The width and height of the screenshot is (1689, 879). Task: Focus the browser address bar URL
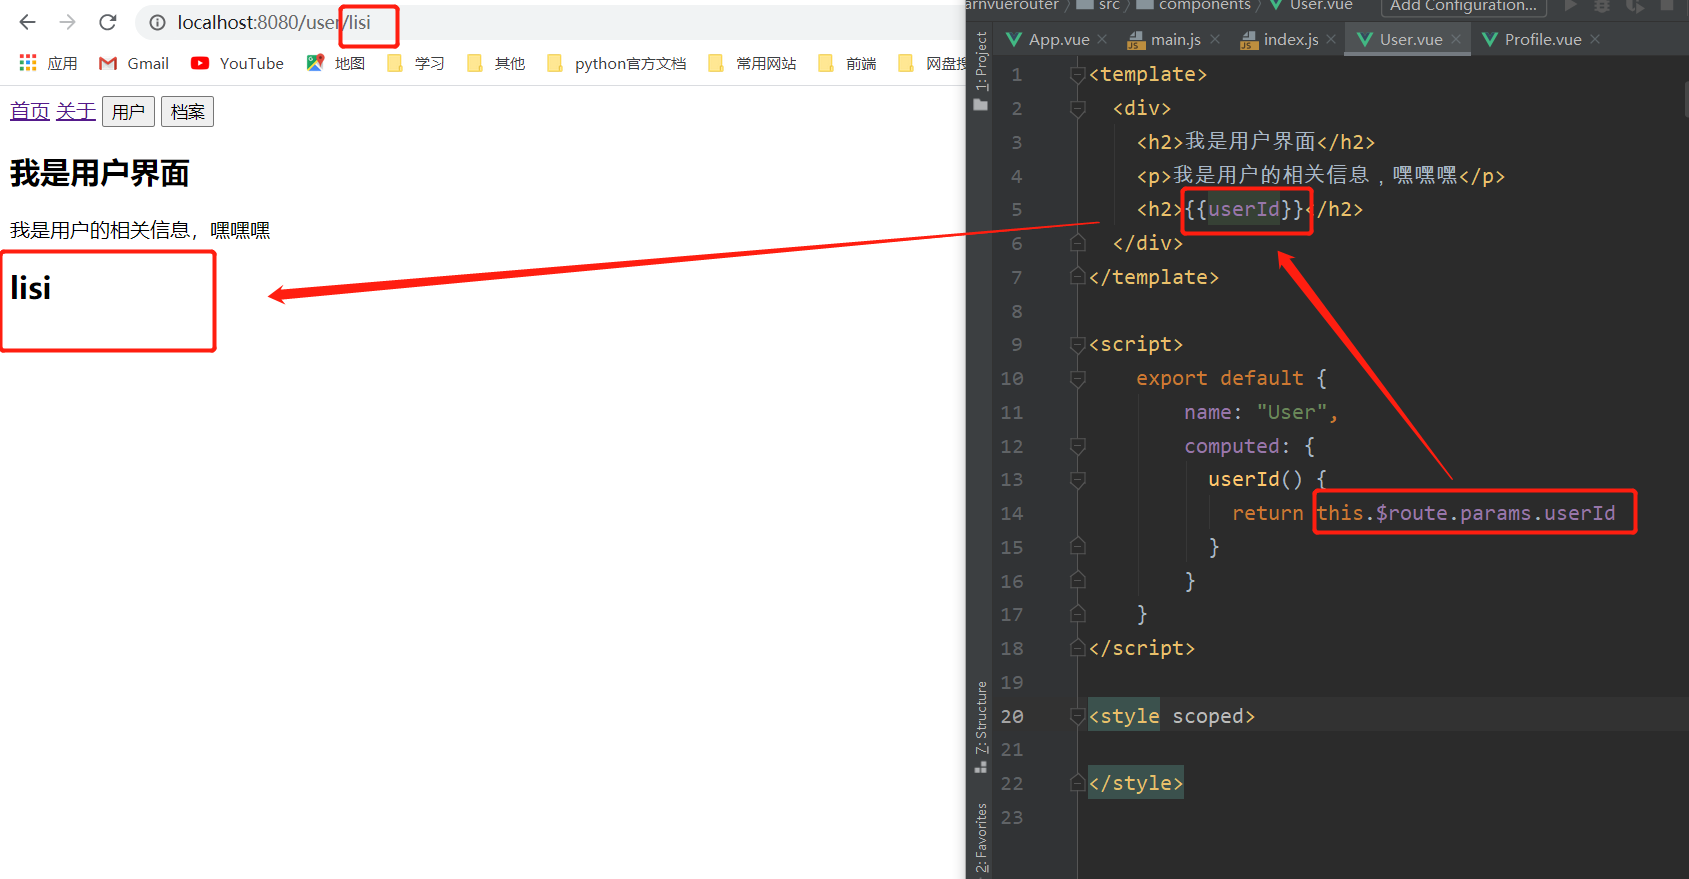[274, 22]
